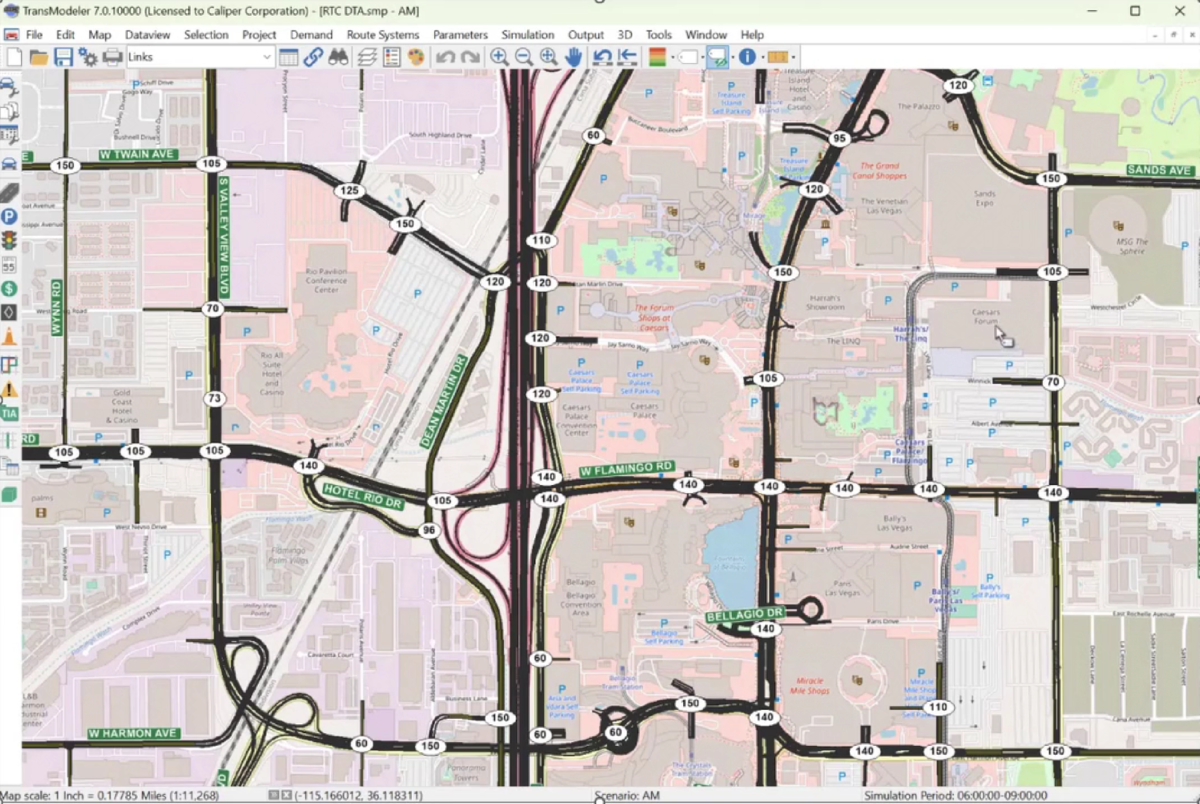This screenshot has width=1200, height=804.
Task: Open the Selection menu
Action: click(x=206, y=35)
